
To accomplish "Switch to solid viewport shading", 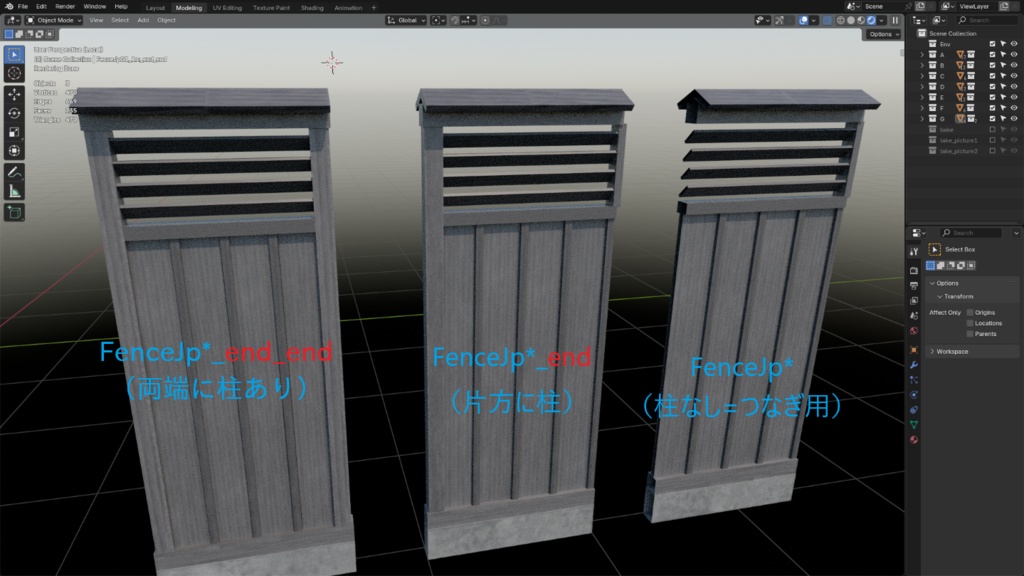I will point(850,20).
